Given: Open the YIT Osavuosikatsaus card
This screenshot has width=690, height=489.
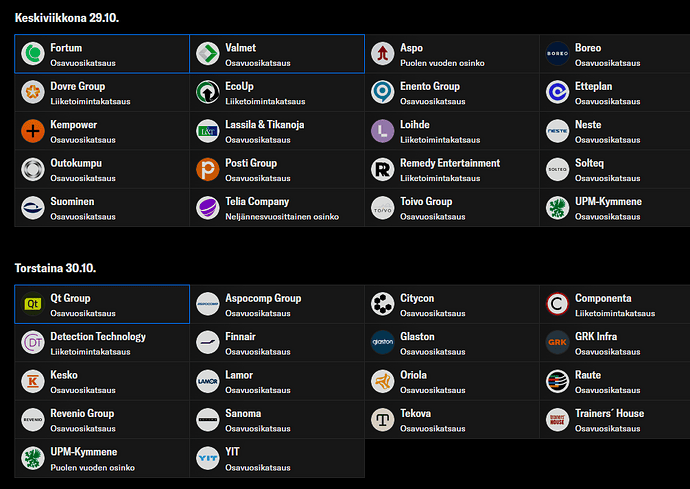Looking at the screenshot, I should (x=277, y=458).
